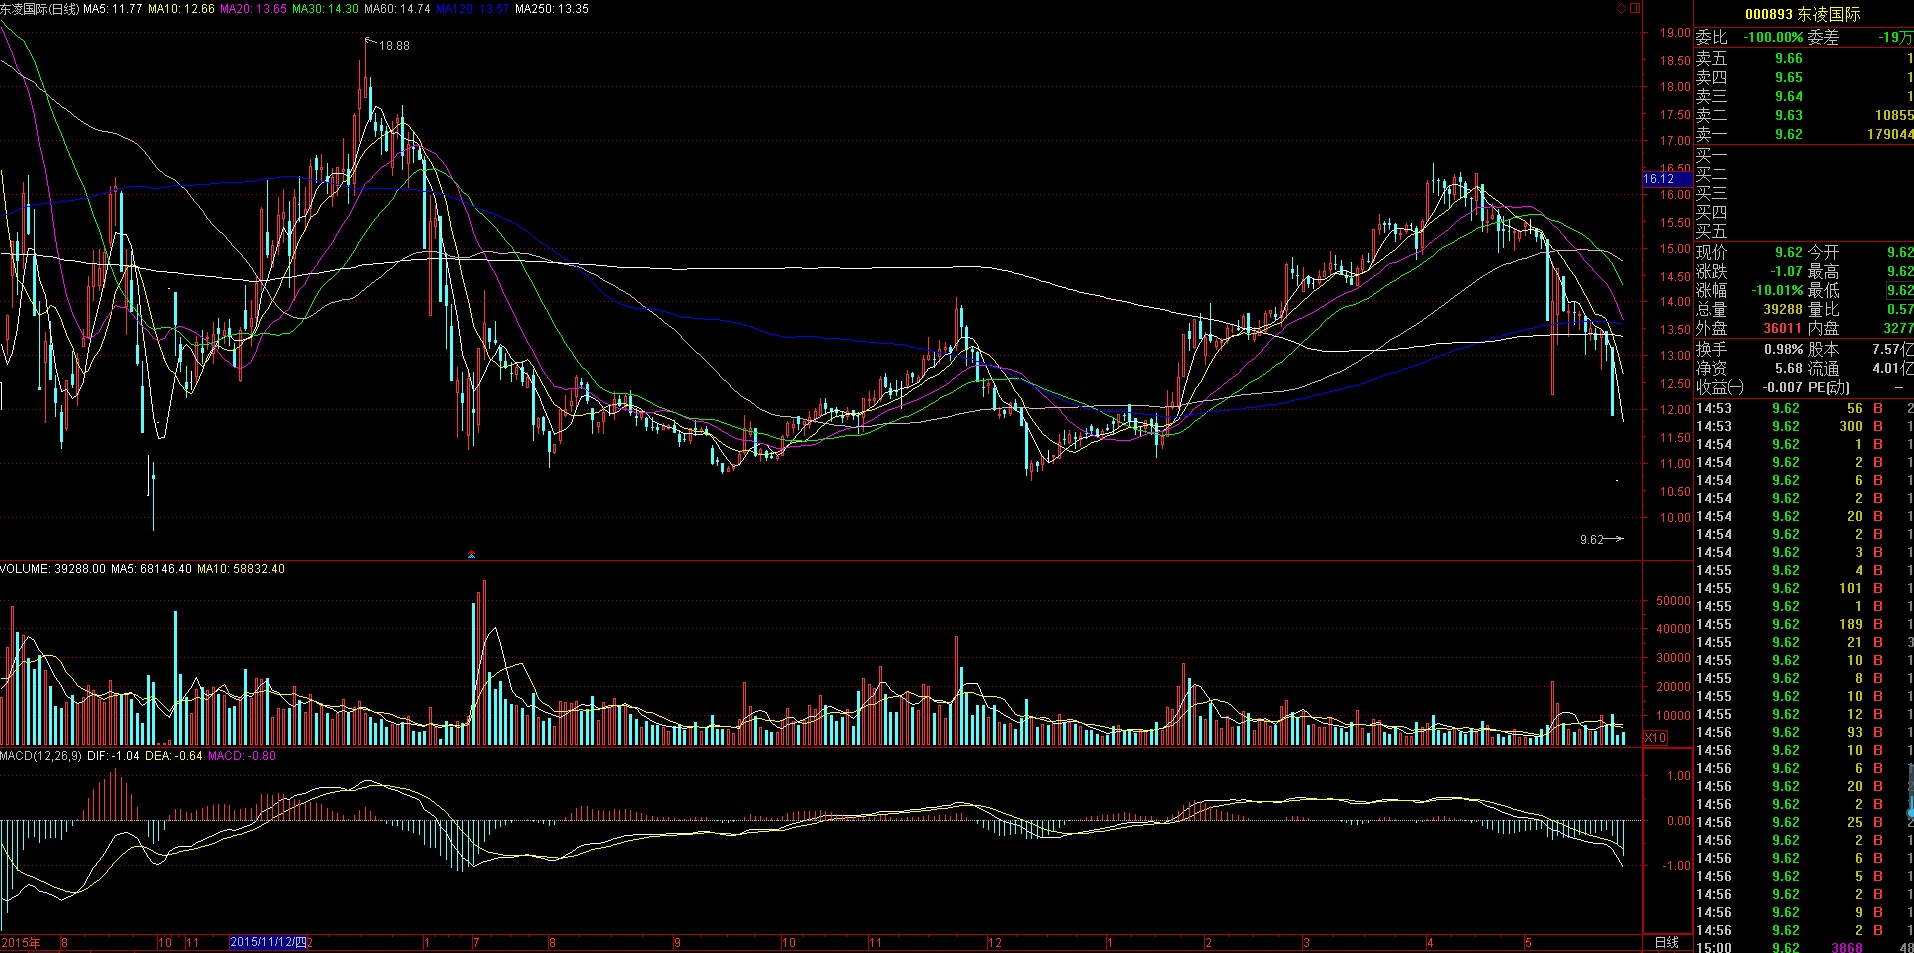Click the 东凌国际(日线) chart title
1914x953 pixels.
40,8
